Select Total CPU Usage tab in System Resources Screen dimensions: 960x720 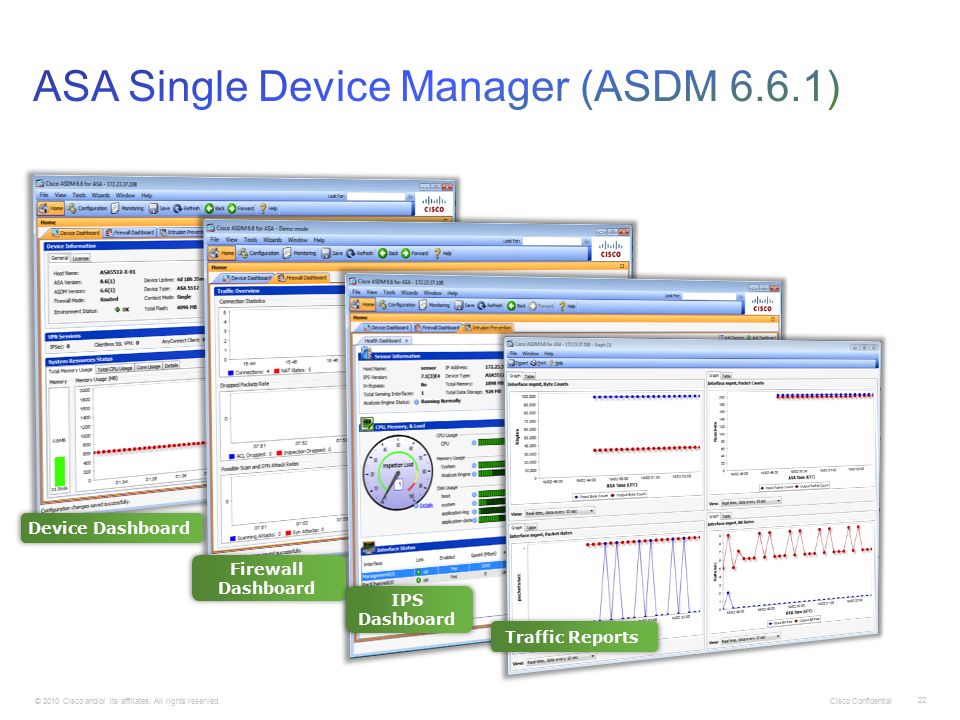click(115, 368)
